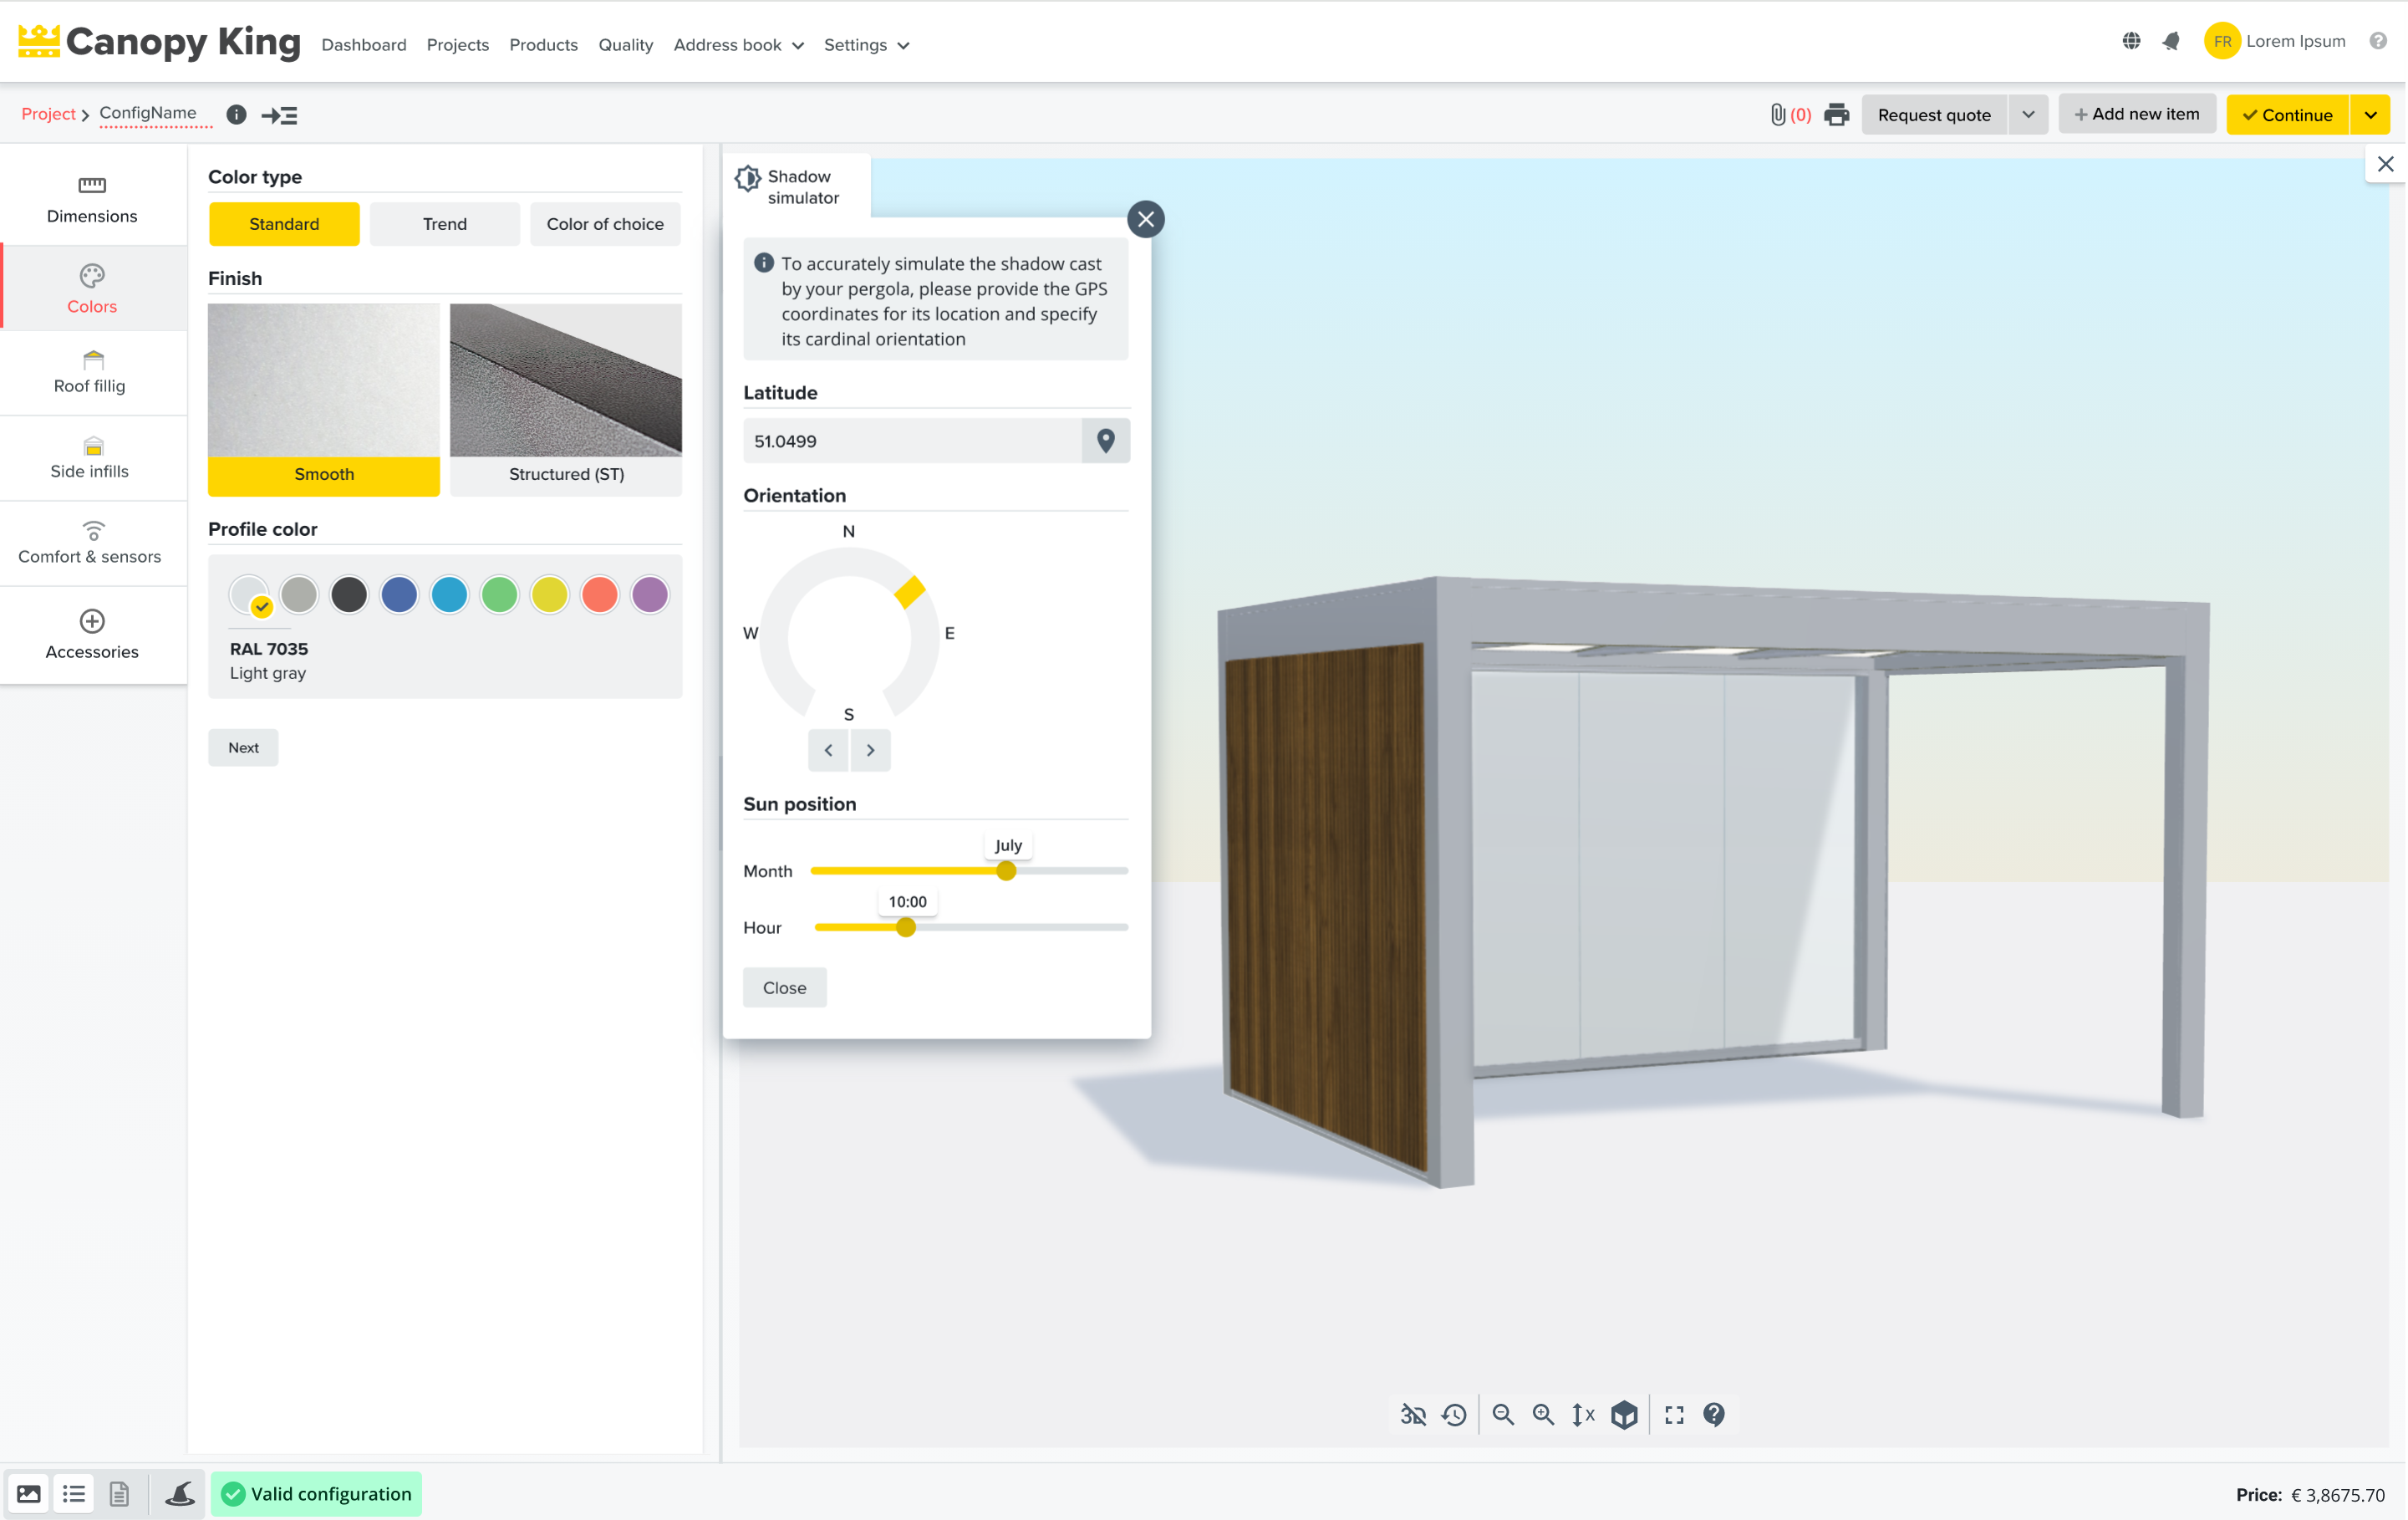Select the Structured (ST) finish

(566, 399)
